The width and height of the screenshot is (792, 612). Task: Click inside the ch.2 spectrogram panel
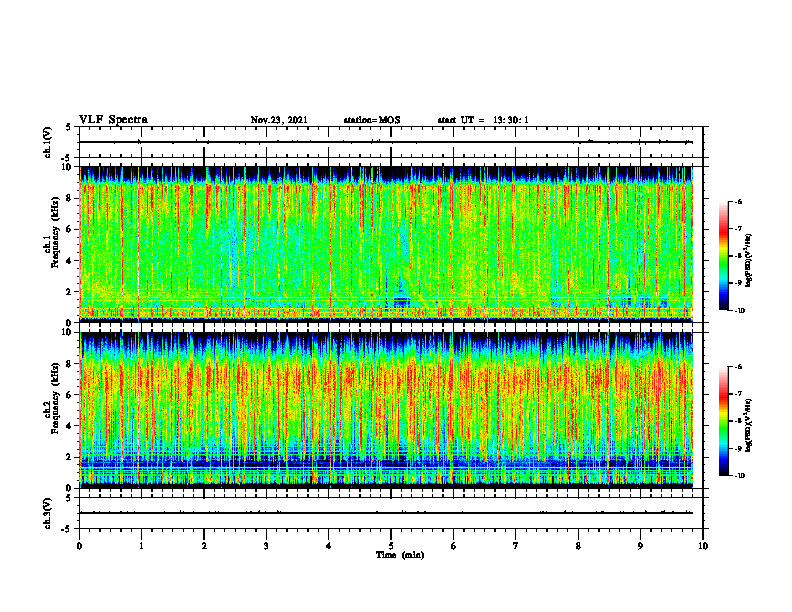click(x=386, y=410)
